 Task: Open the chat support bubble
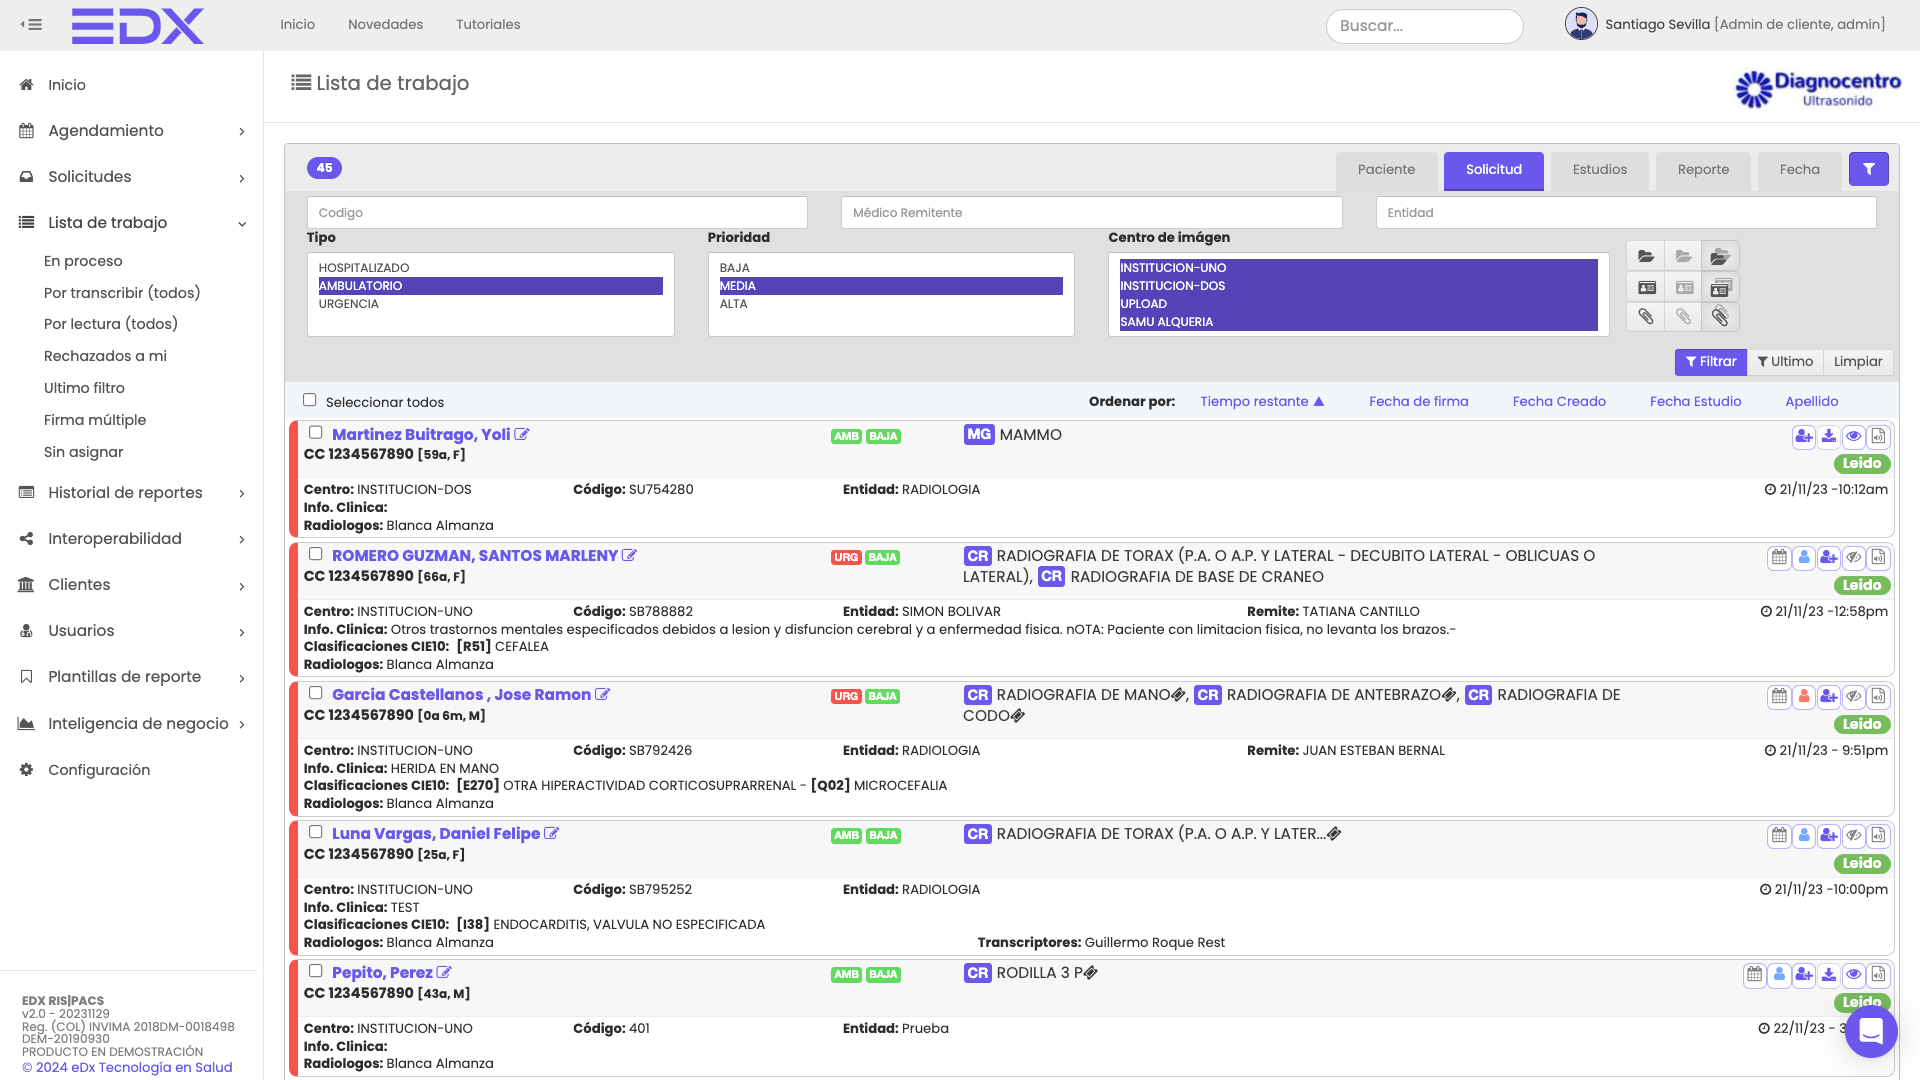[1871, 1031]
